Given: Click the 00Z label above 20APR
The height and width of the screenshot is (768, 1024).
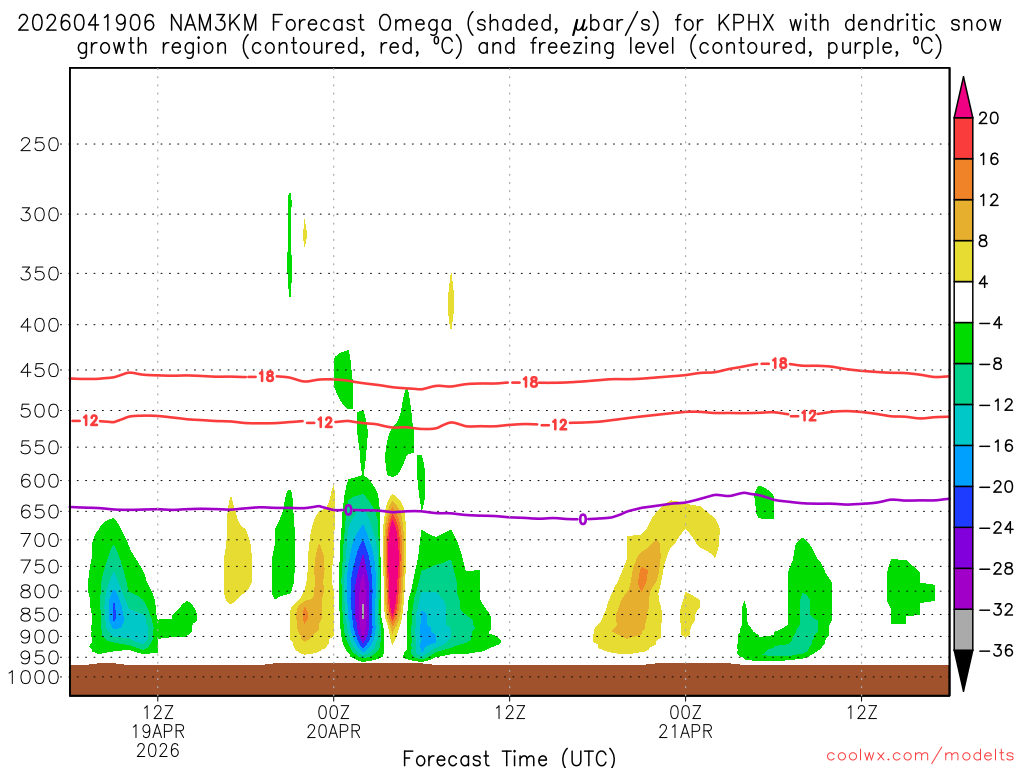Looking at the screenshot, I should 334,712.
